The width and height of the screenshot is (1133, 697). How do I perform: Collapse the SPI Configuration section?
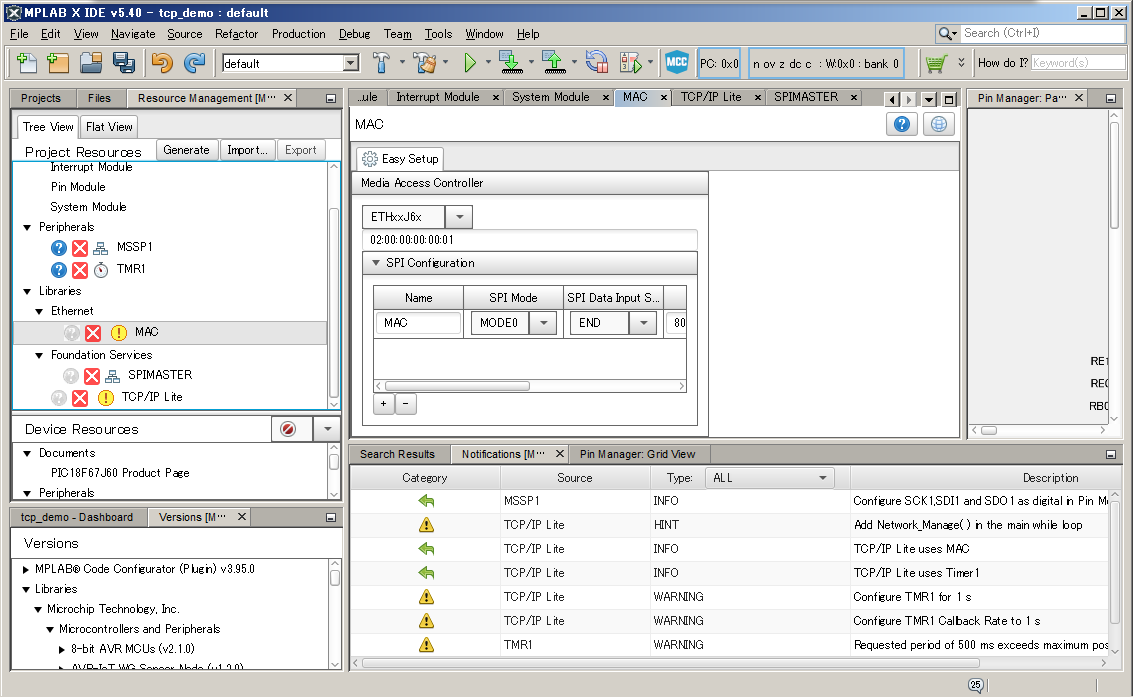point(376,263)
